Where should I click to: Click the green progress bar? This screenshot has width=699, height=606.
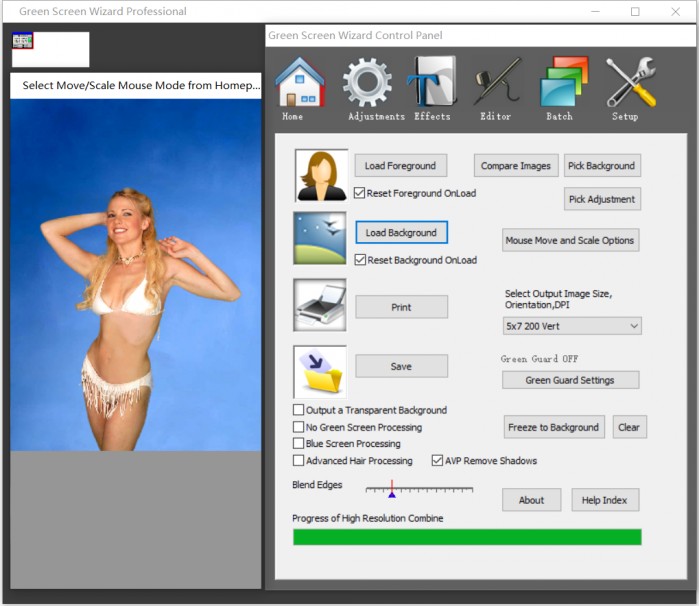[467, 537]
